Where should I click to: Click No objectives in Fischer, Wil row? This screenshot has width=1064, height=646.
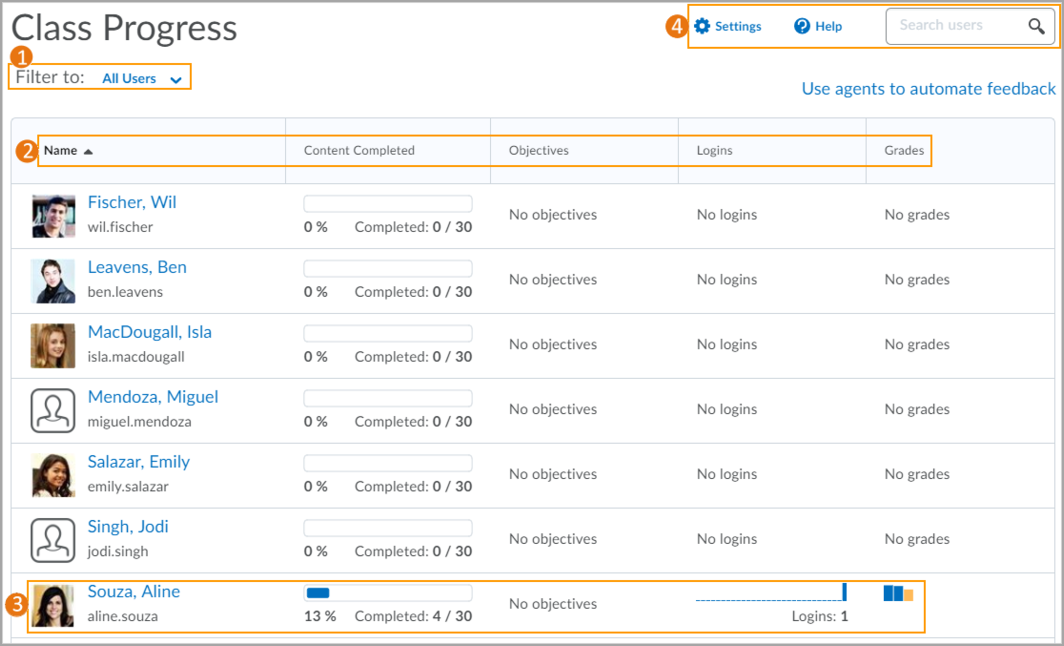click(x=553, y=215)
